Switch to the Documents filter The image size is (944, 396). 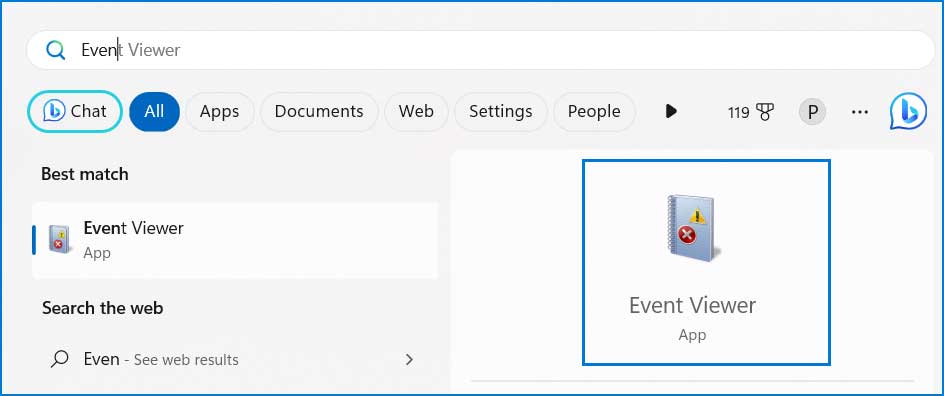coord(319,111)
